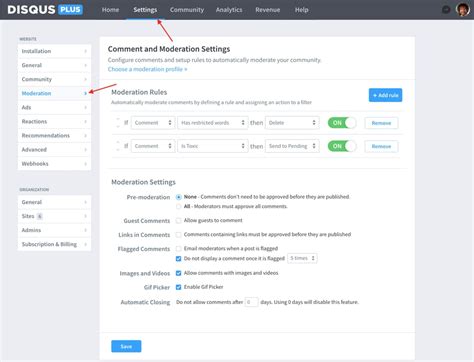The width and height of the screenshot is (474, 362).
Task: Open the Settings tab
Action: (x=145, y=10)
